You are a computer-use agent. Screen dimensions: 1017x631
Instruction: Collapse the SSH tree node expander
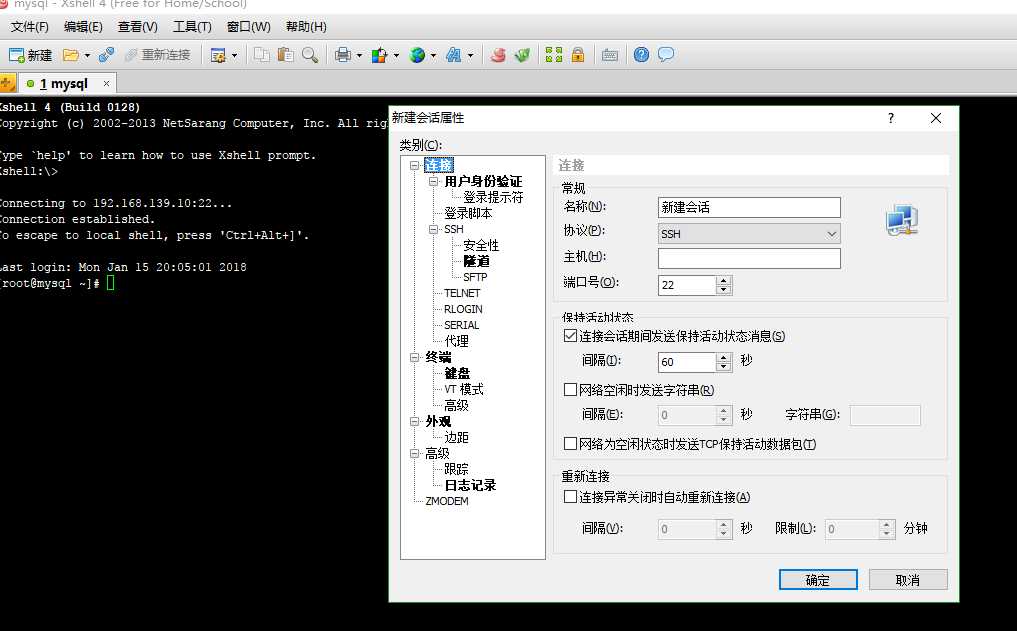pyautogui.click(x=433, y=230)
